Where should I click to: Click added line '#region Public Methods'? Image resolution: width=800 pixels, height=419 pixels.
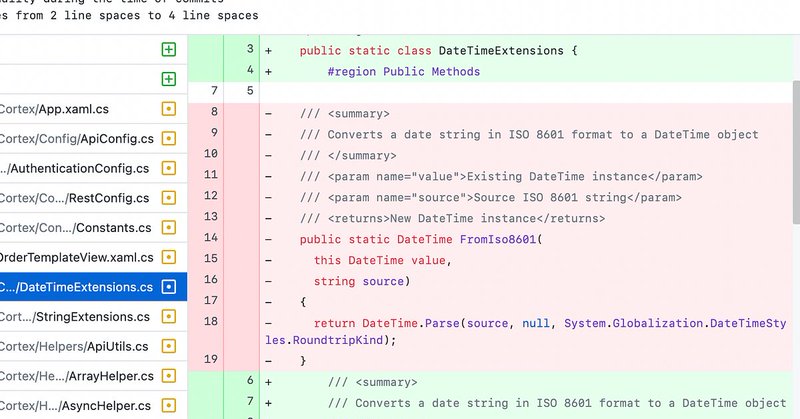404,71
